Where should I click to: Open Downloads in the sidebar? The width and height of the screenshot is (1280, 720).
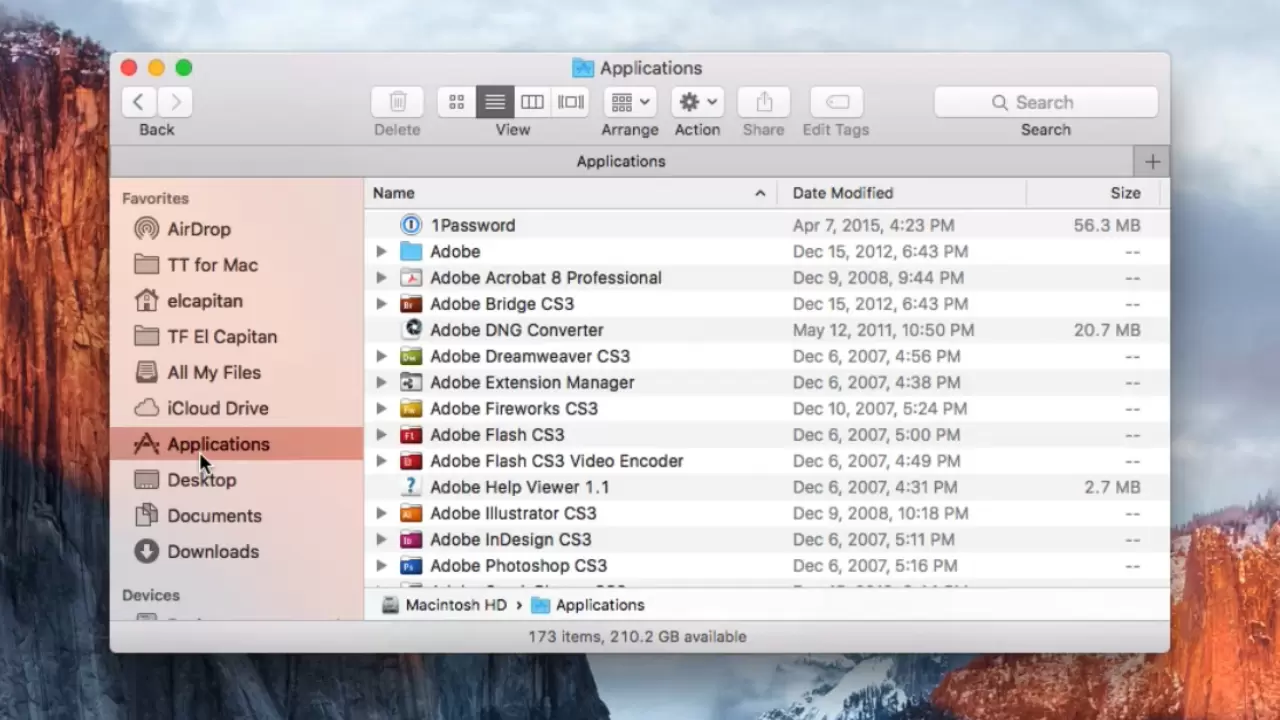[213, 552]
